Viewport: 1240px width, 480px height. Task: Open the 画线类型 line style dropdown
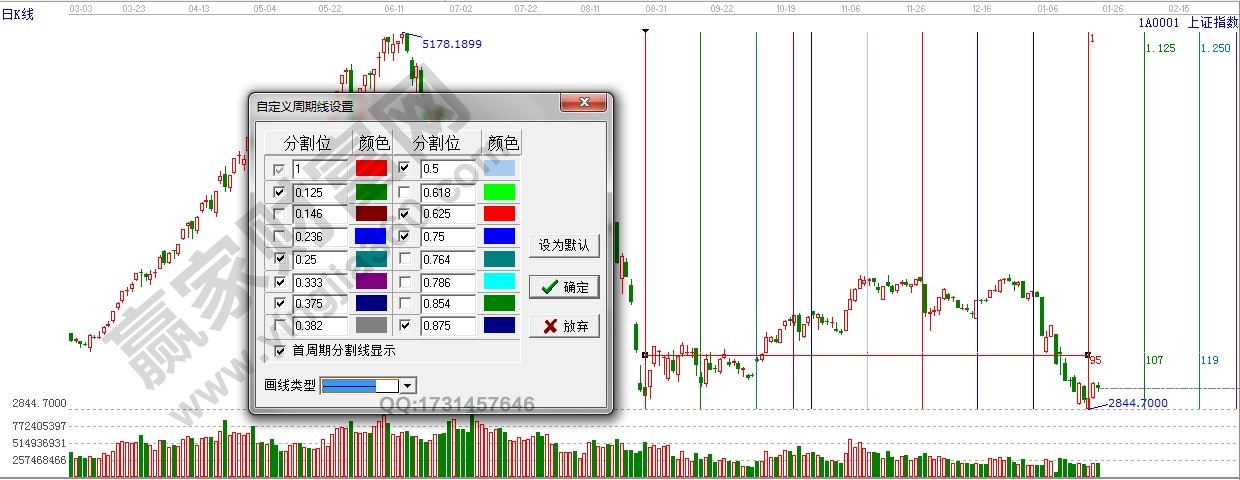408,386
